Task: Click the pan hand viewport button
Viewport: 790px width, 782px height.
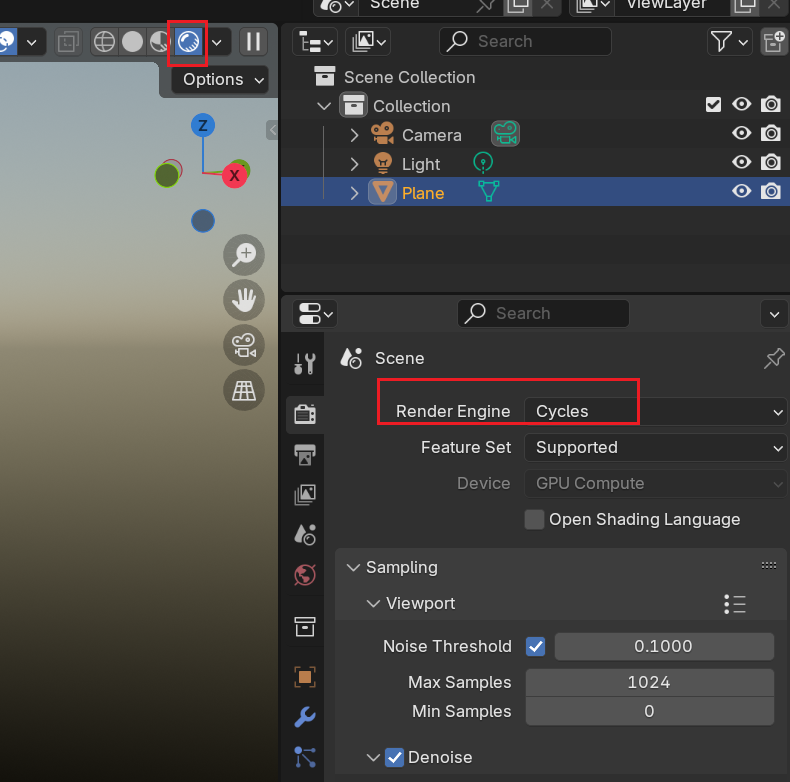Action: click(x=244, y=300)
